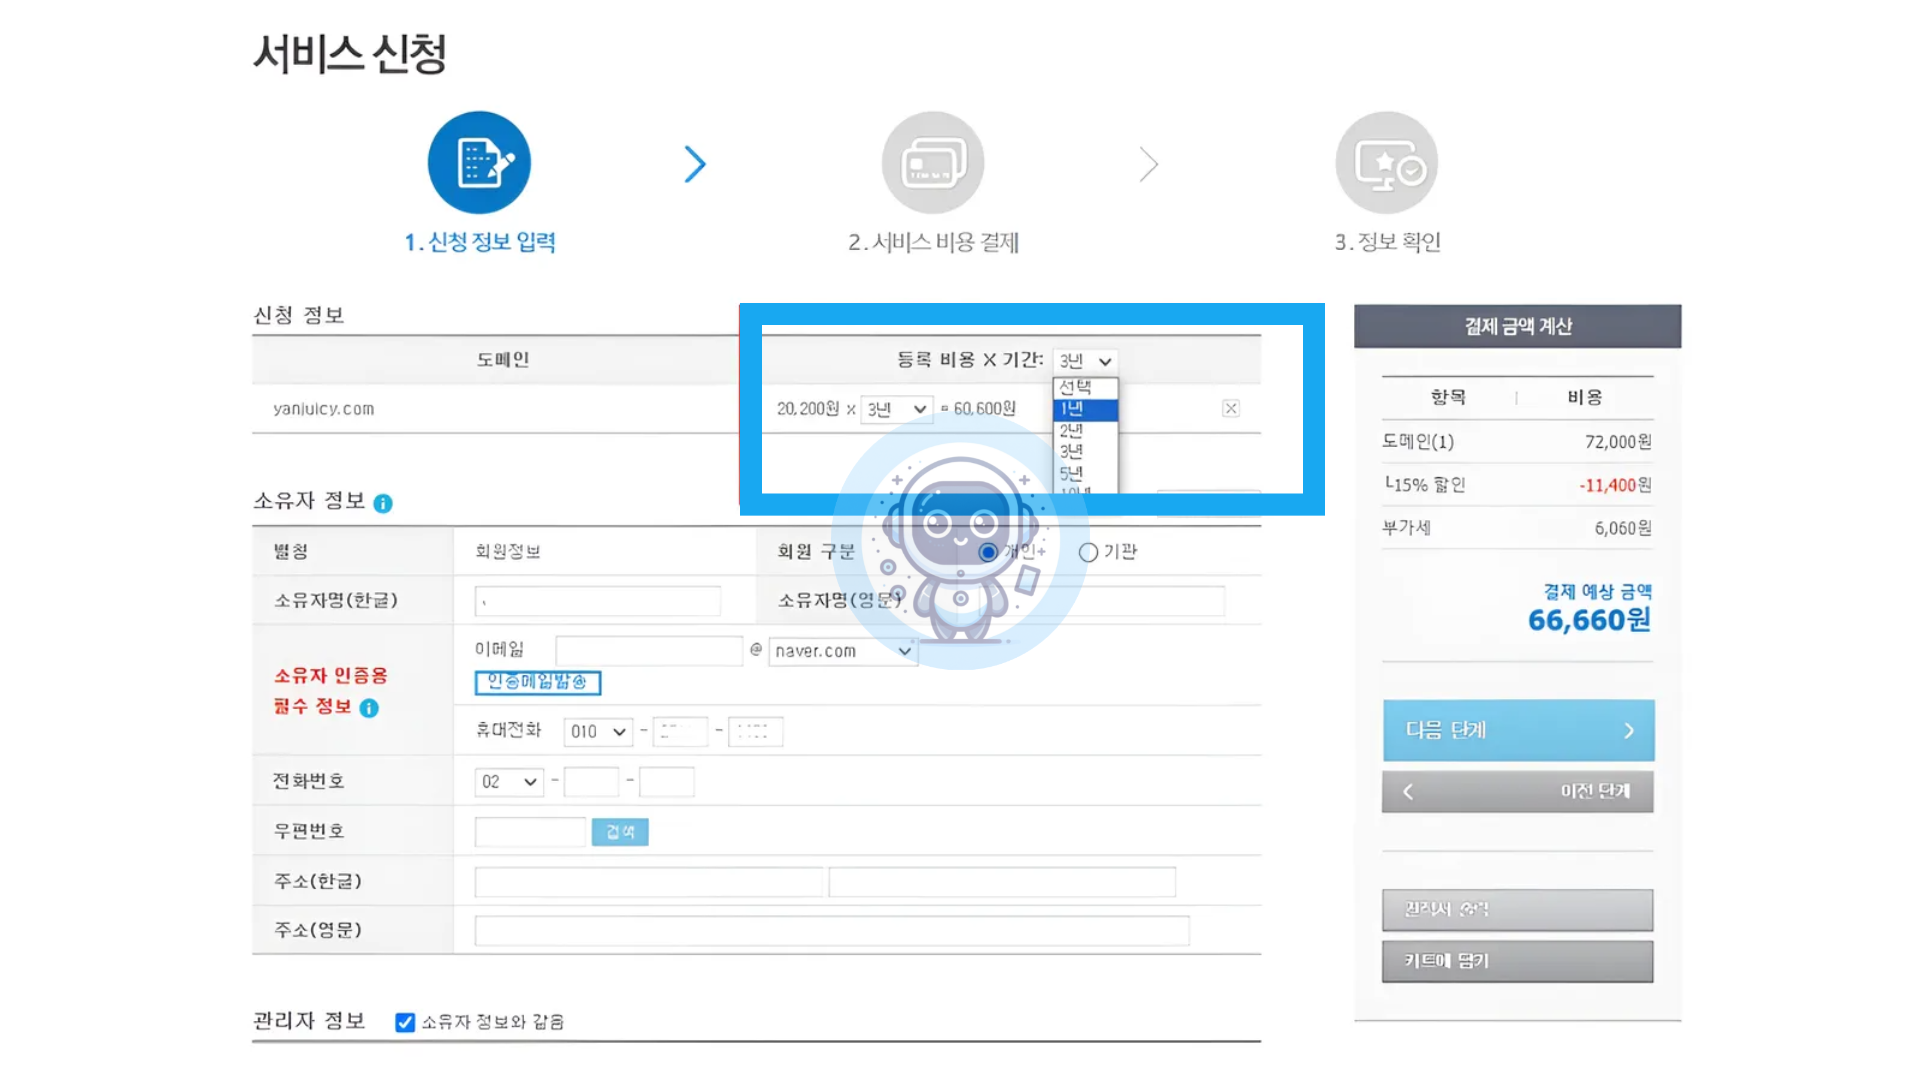The height and width of the screenshot is (1080, 1920).
Task: Click info icon beside 필수 정보 label
Action: click(x=369, y=708)
